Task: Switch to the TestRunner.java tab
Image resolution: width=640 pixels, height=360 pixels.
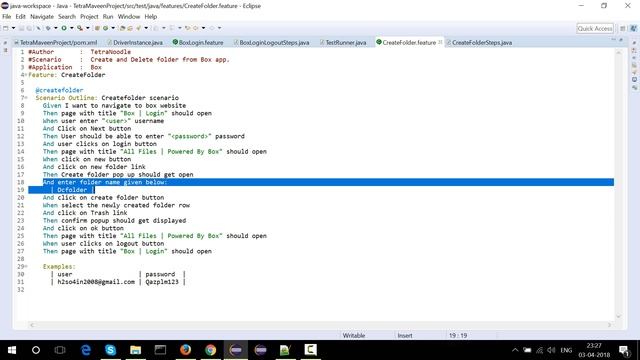Action: coord(343,42)
